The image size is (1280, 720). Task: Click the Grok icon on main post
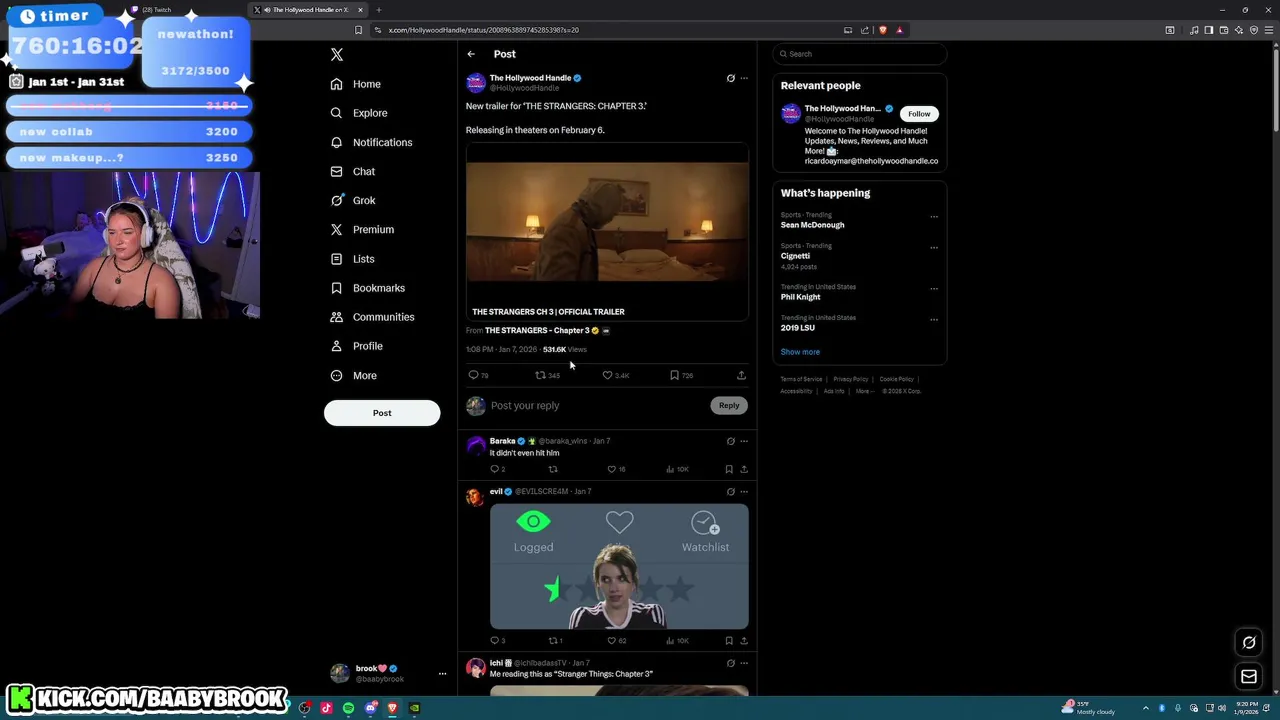[730, 78]
